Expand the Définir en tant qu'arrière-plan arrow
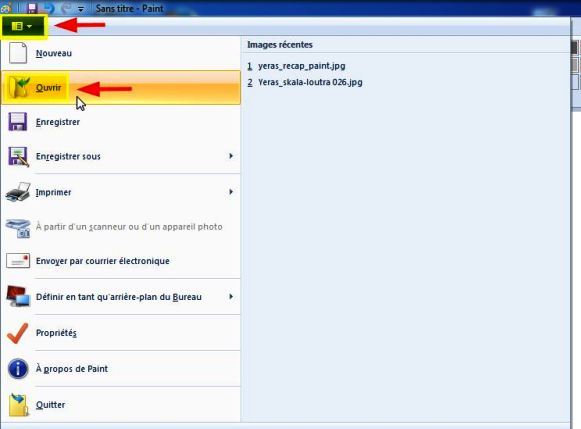581x429 pixels. point(231,296)
